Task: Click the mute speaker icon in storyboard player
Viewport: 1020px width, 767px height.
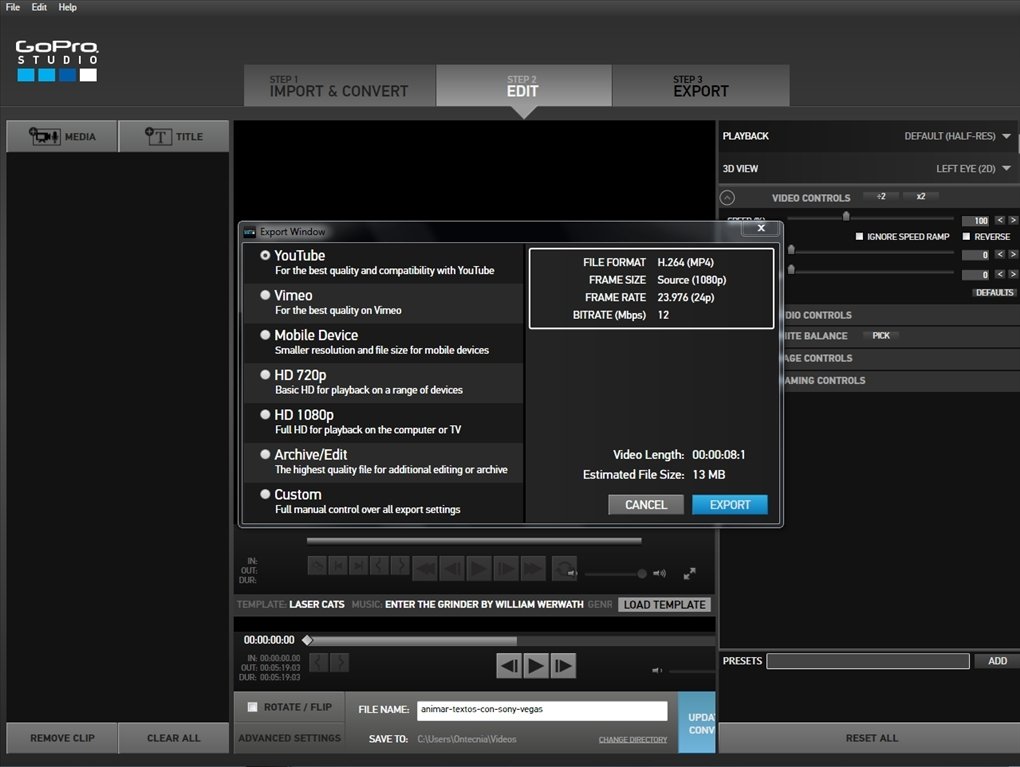Action: coord(657,670)
